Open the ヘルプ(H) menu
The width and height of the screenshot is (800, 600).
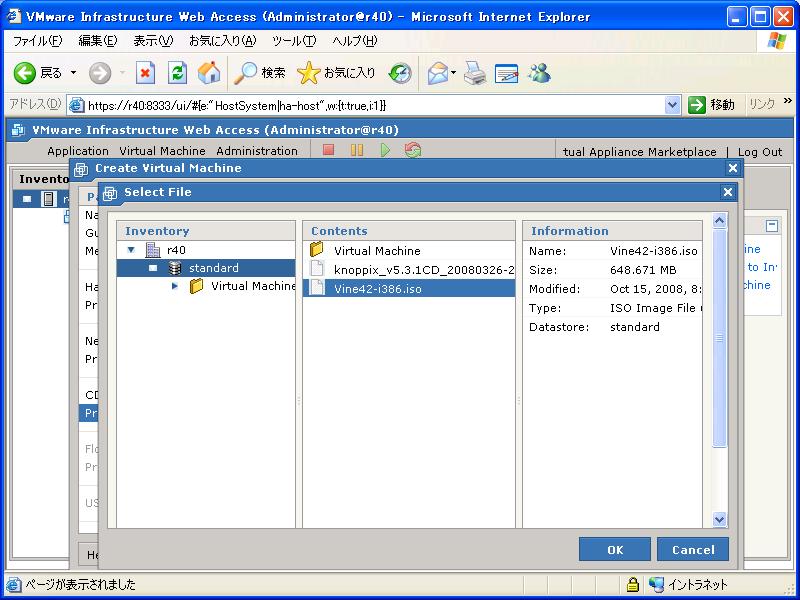point(355,41)
